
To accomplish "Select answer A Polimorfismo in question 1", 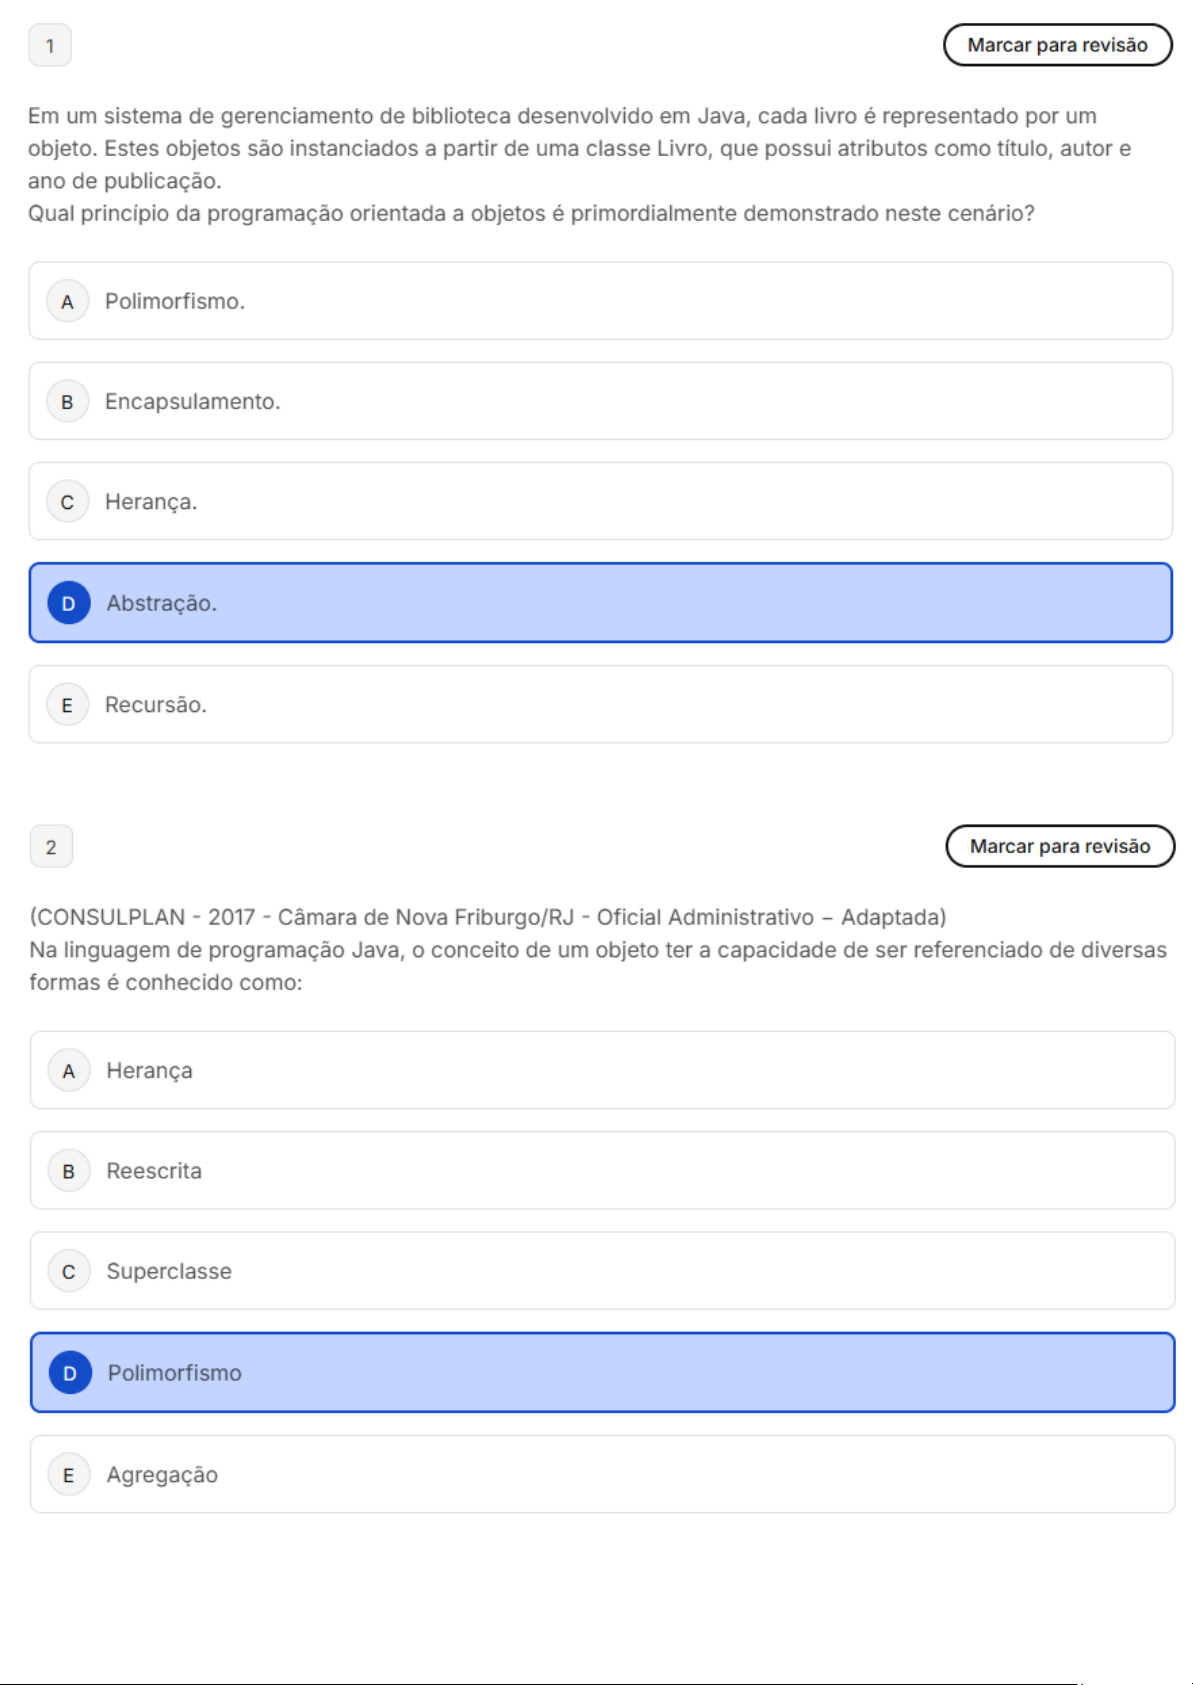I will [x=600, y=301].
